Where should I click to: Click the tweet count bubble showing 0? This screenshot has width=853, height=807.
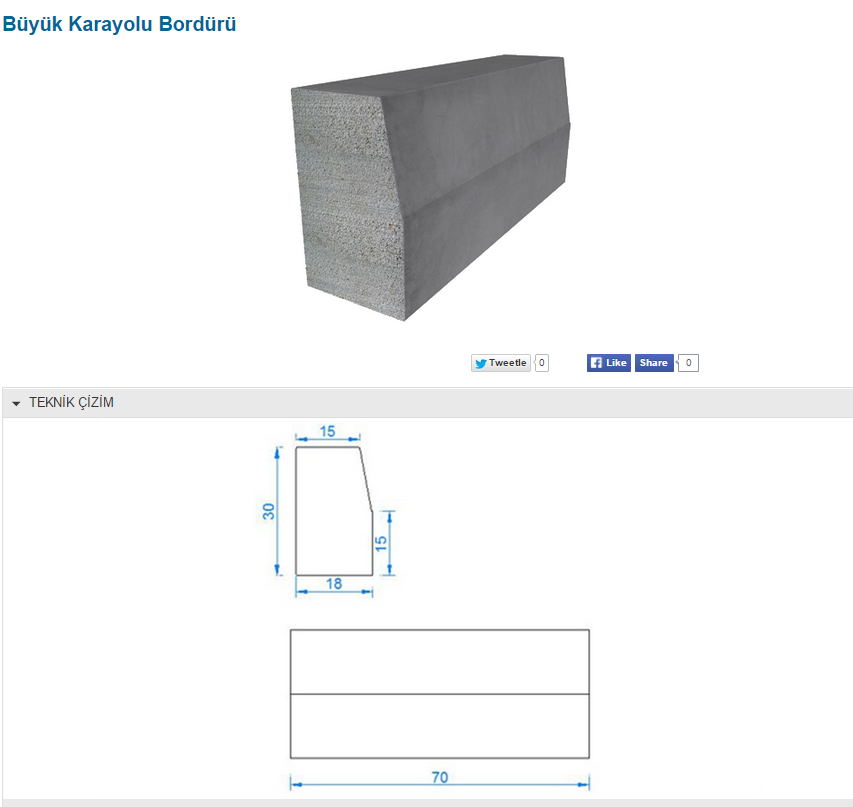pos(542,363)
